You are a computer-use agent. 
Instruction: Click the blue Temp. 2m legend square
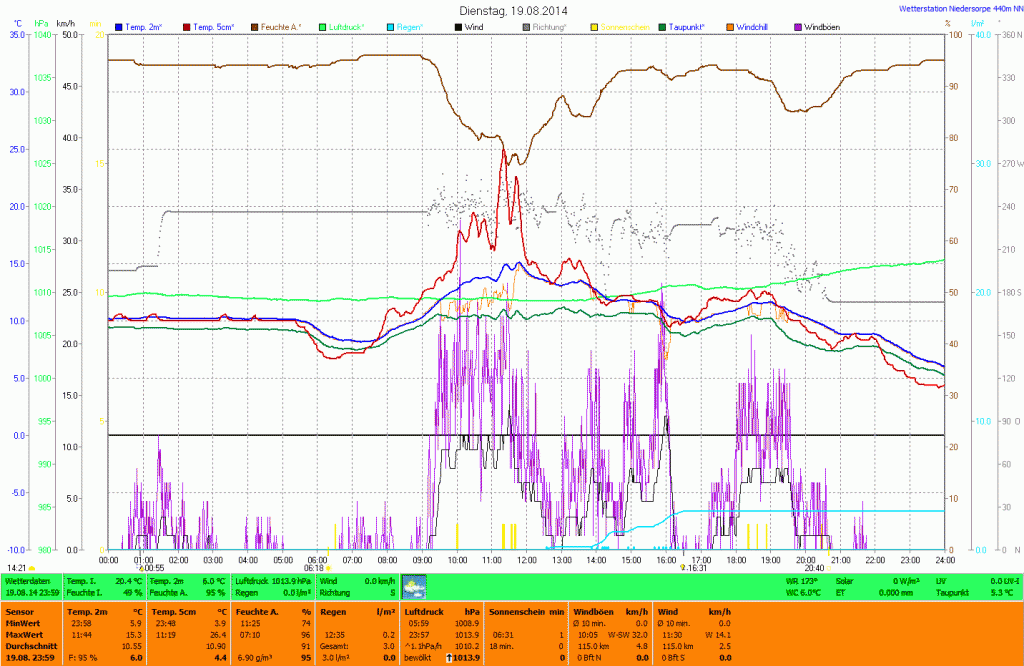coord(120,25)
